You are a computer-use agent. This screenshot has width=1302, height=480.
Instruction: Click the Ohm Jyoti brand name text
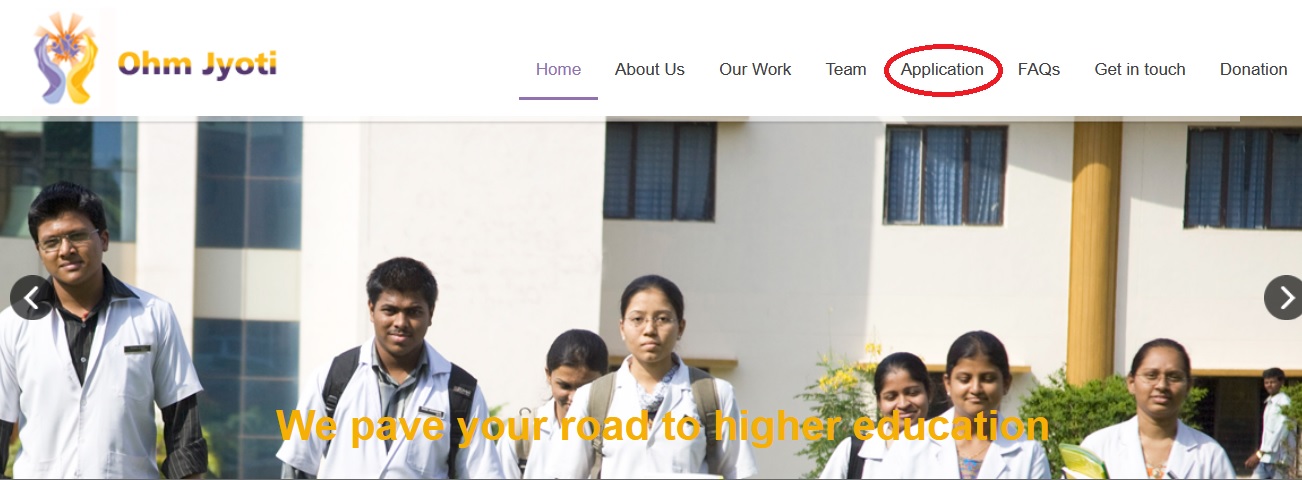pos(197,65)
